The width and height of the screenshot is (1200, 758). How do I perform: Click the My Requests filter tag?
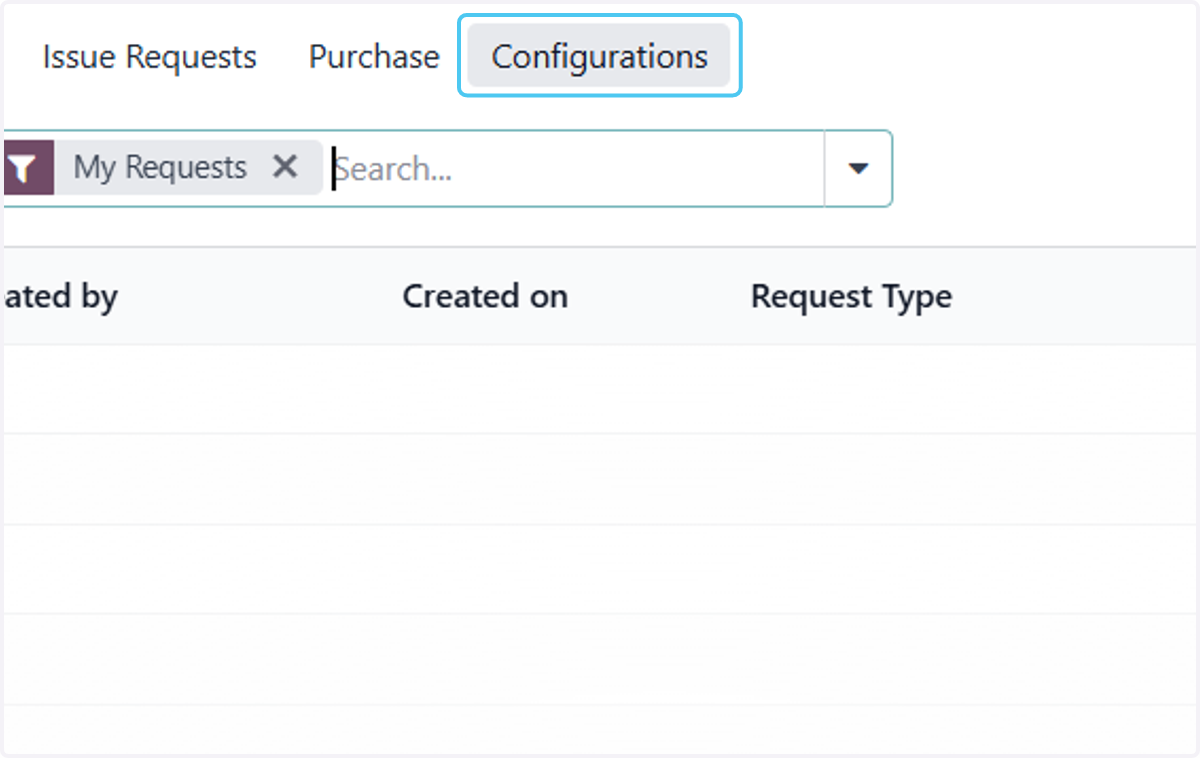coord(160,167)
